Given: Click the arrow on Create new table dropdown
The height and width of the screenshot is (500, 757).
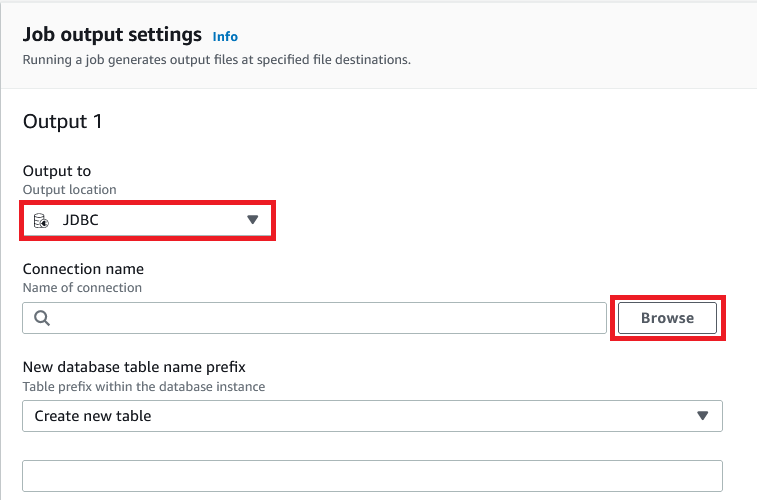Looking at the screenshot, I should pyautogui.click(x=702, y=415).
